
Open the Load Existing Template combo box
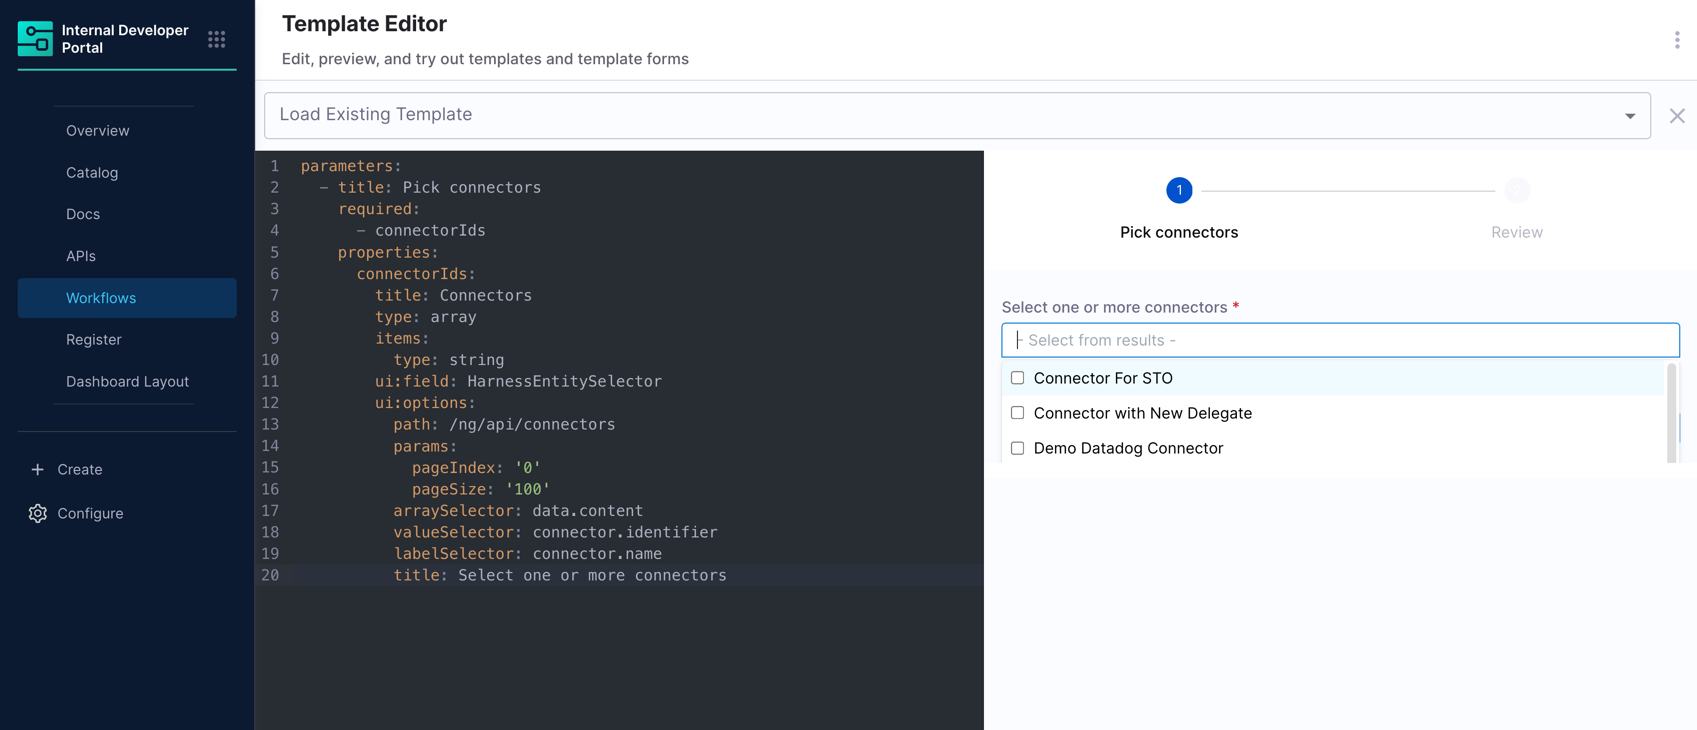tap(957, 116)
